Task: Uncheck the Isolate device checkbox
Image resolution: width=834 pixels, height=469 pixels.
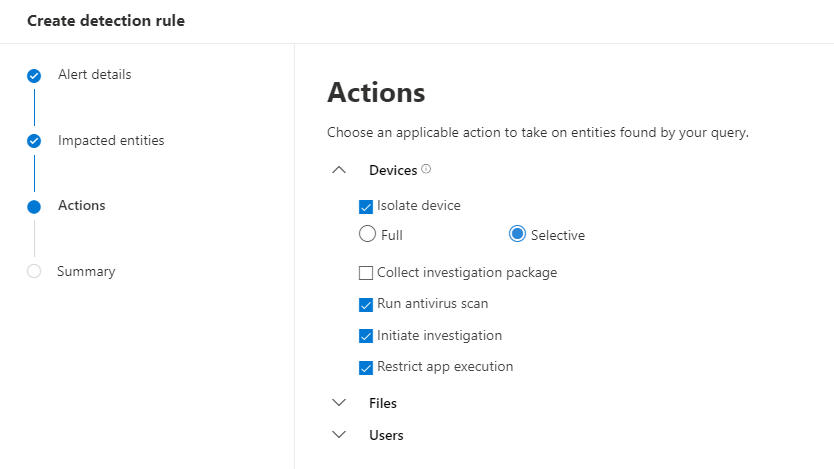Action: (366, 206)
